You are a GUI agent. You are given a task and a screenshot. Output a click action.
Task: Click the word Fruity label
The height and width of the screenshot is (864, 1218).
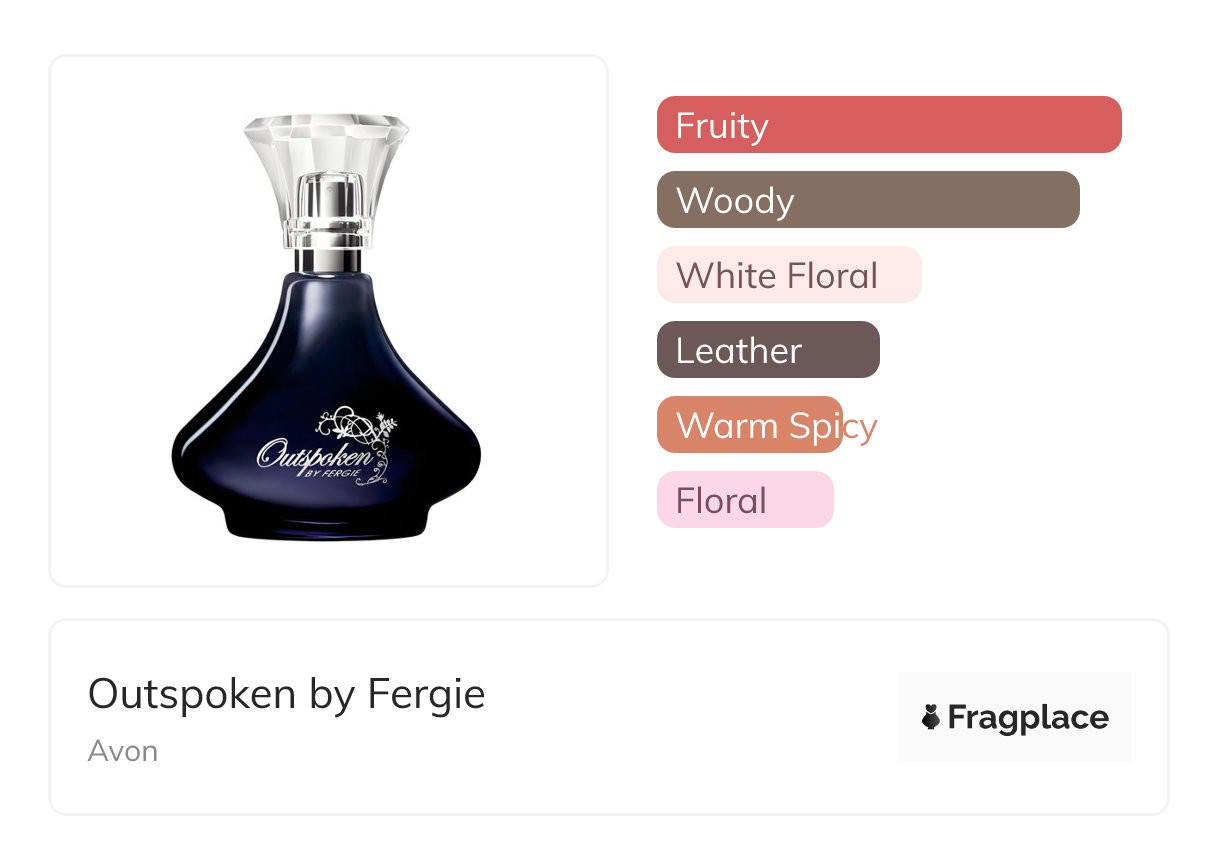[x=722, y=126]
